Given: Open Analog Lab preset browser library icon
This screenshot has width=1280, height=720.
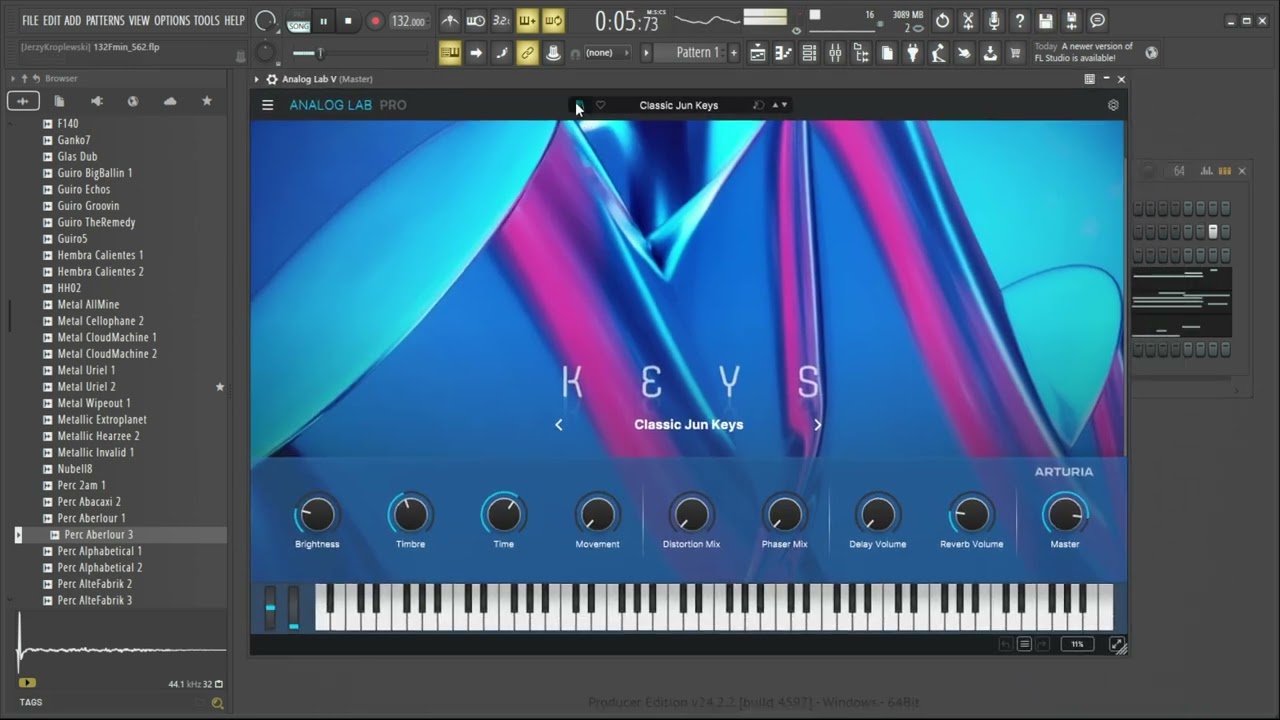Looking at the screenshot, I should [x=578, y=105].
